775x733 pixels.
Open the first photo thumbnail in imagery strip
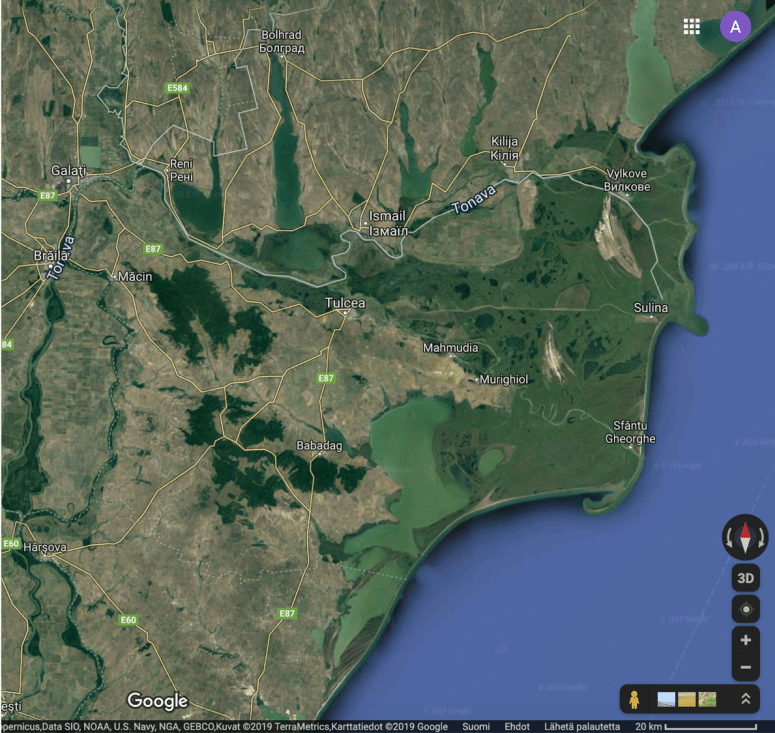tap(666, 699)
